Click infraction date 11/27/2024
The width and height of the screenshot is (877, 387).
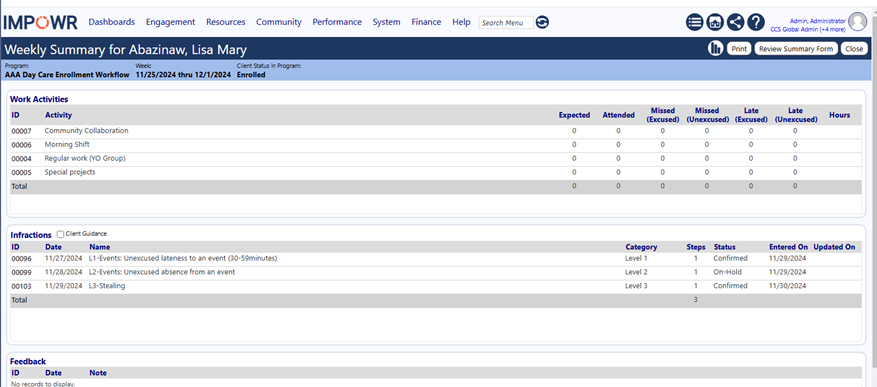coord(63,258)
